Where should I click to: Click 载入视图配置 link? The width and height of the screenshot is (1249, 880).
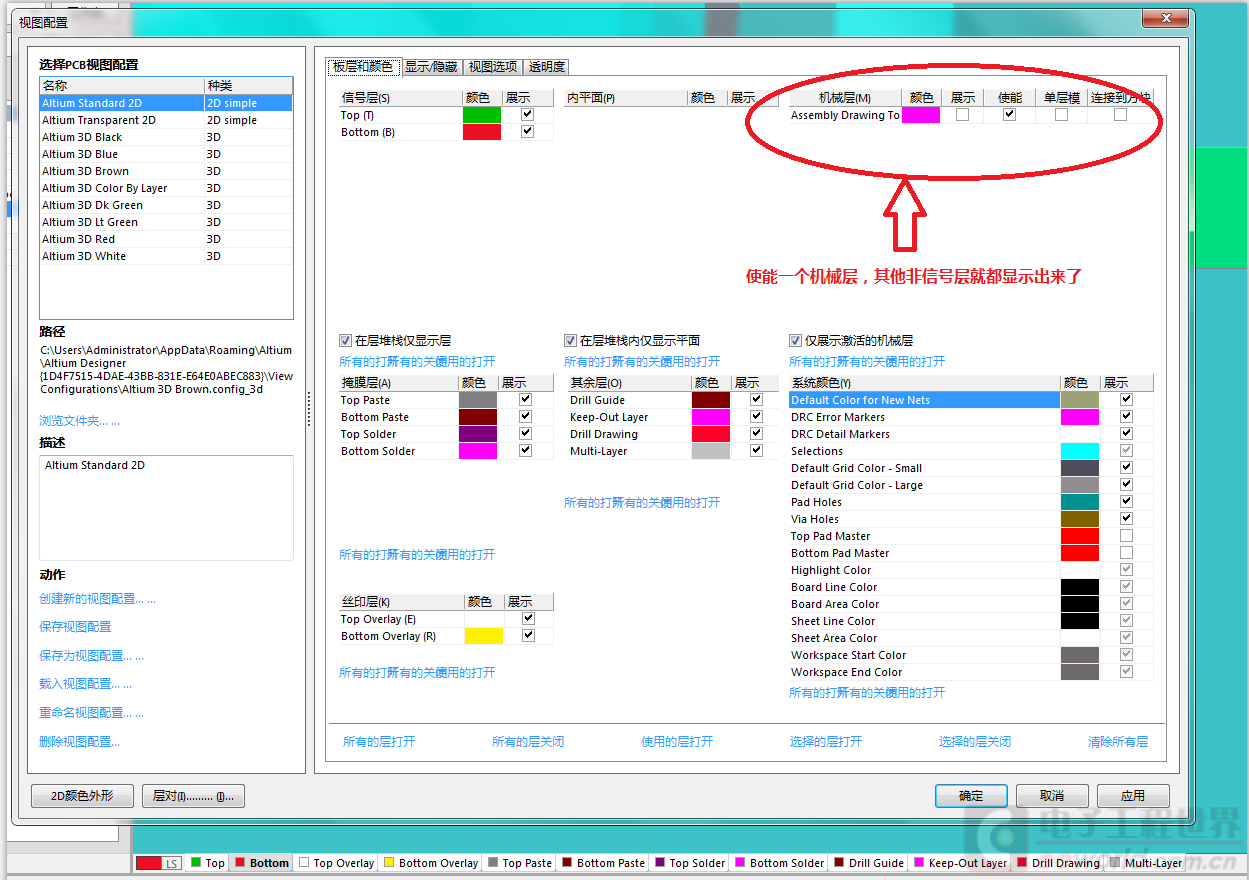coord(86,684)
